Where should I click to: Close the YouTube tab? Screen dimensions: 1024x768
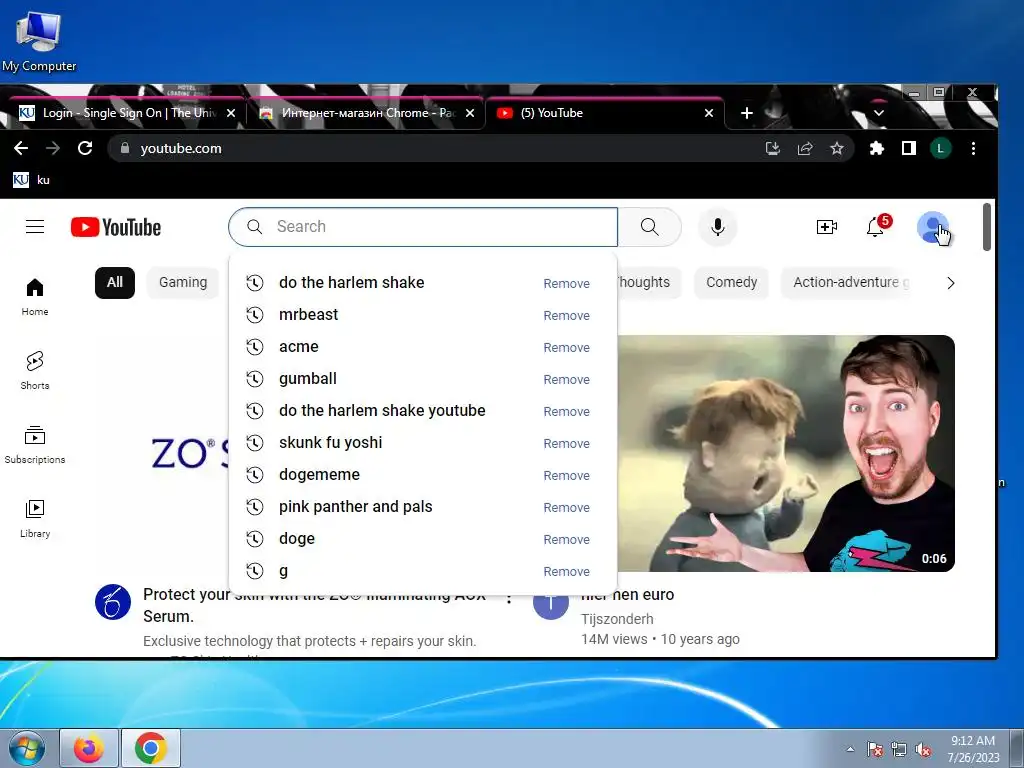(x=709, y=113)
